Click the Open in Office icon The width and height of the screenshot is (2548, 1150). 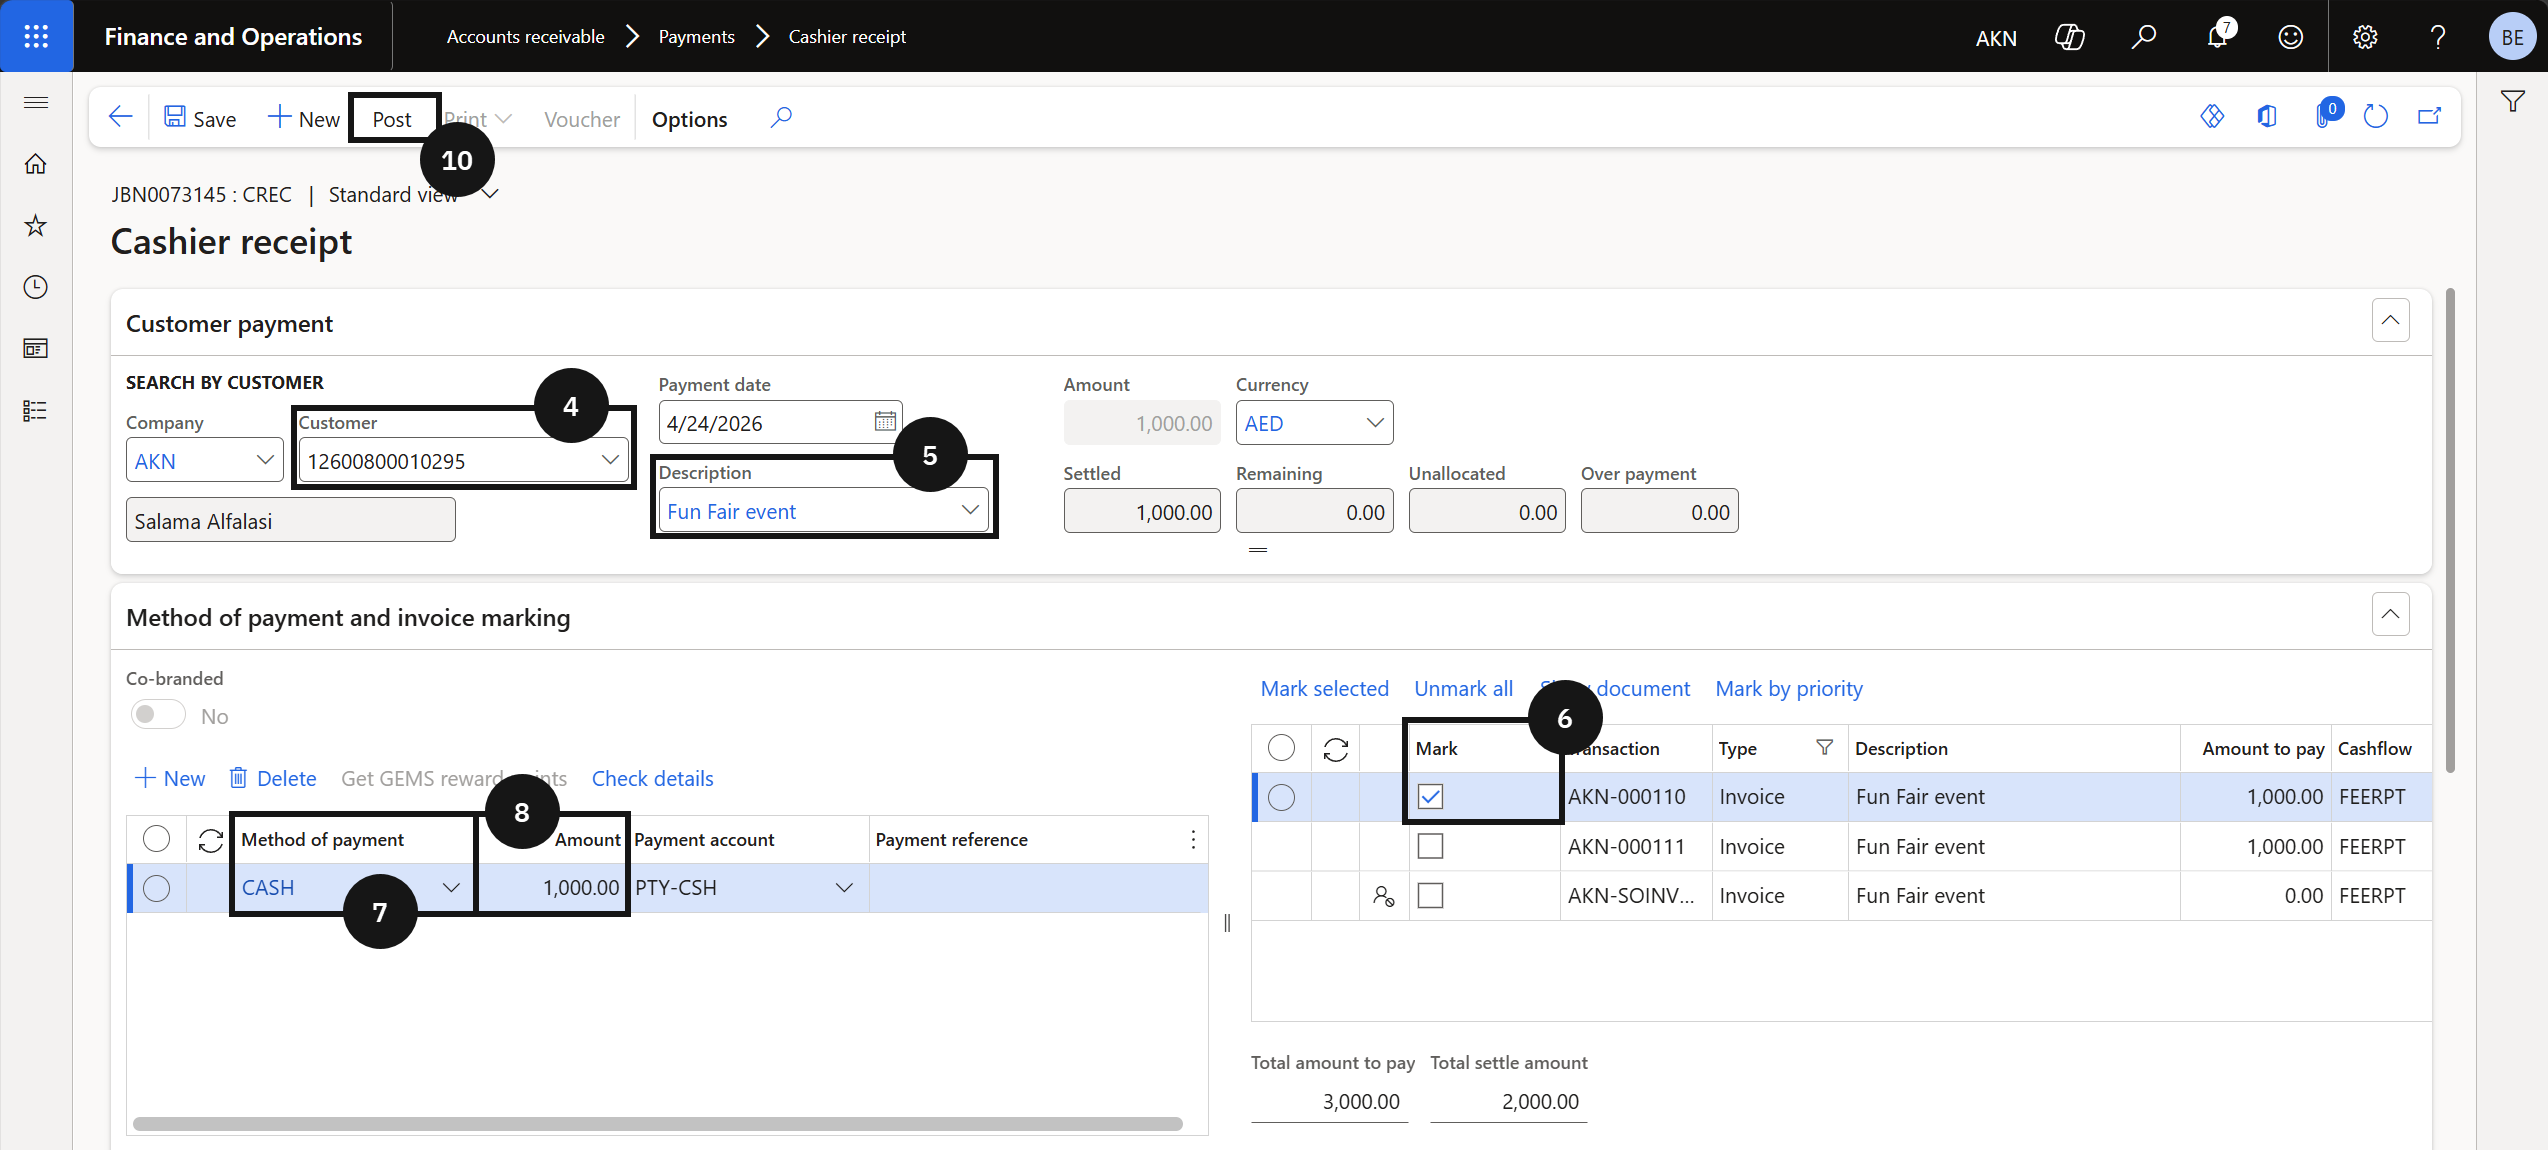point(2267,117)
